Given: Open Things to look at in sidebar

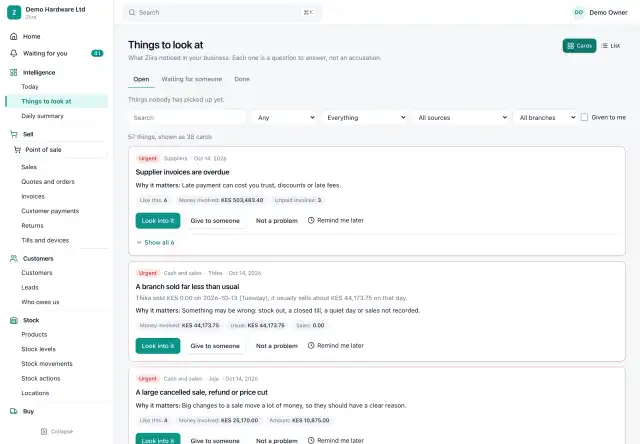Looking at the screenshot, I should click(57, 101).
